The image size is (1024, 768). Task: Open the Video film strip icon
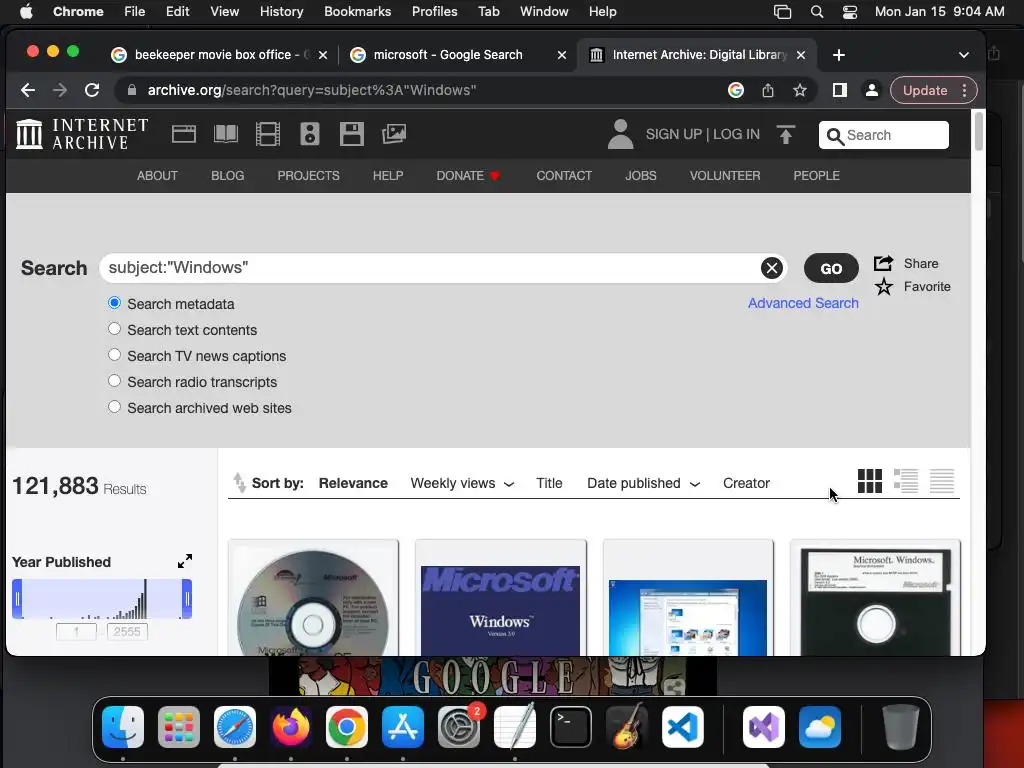268,134
